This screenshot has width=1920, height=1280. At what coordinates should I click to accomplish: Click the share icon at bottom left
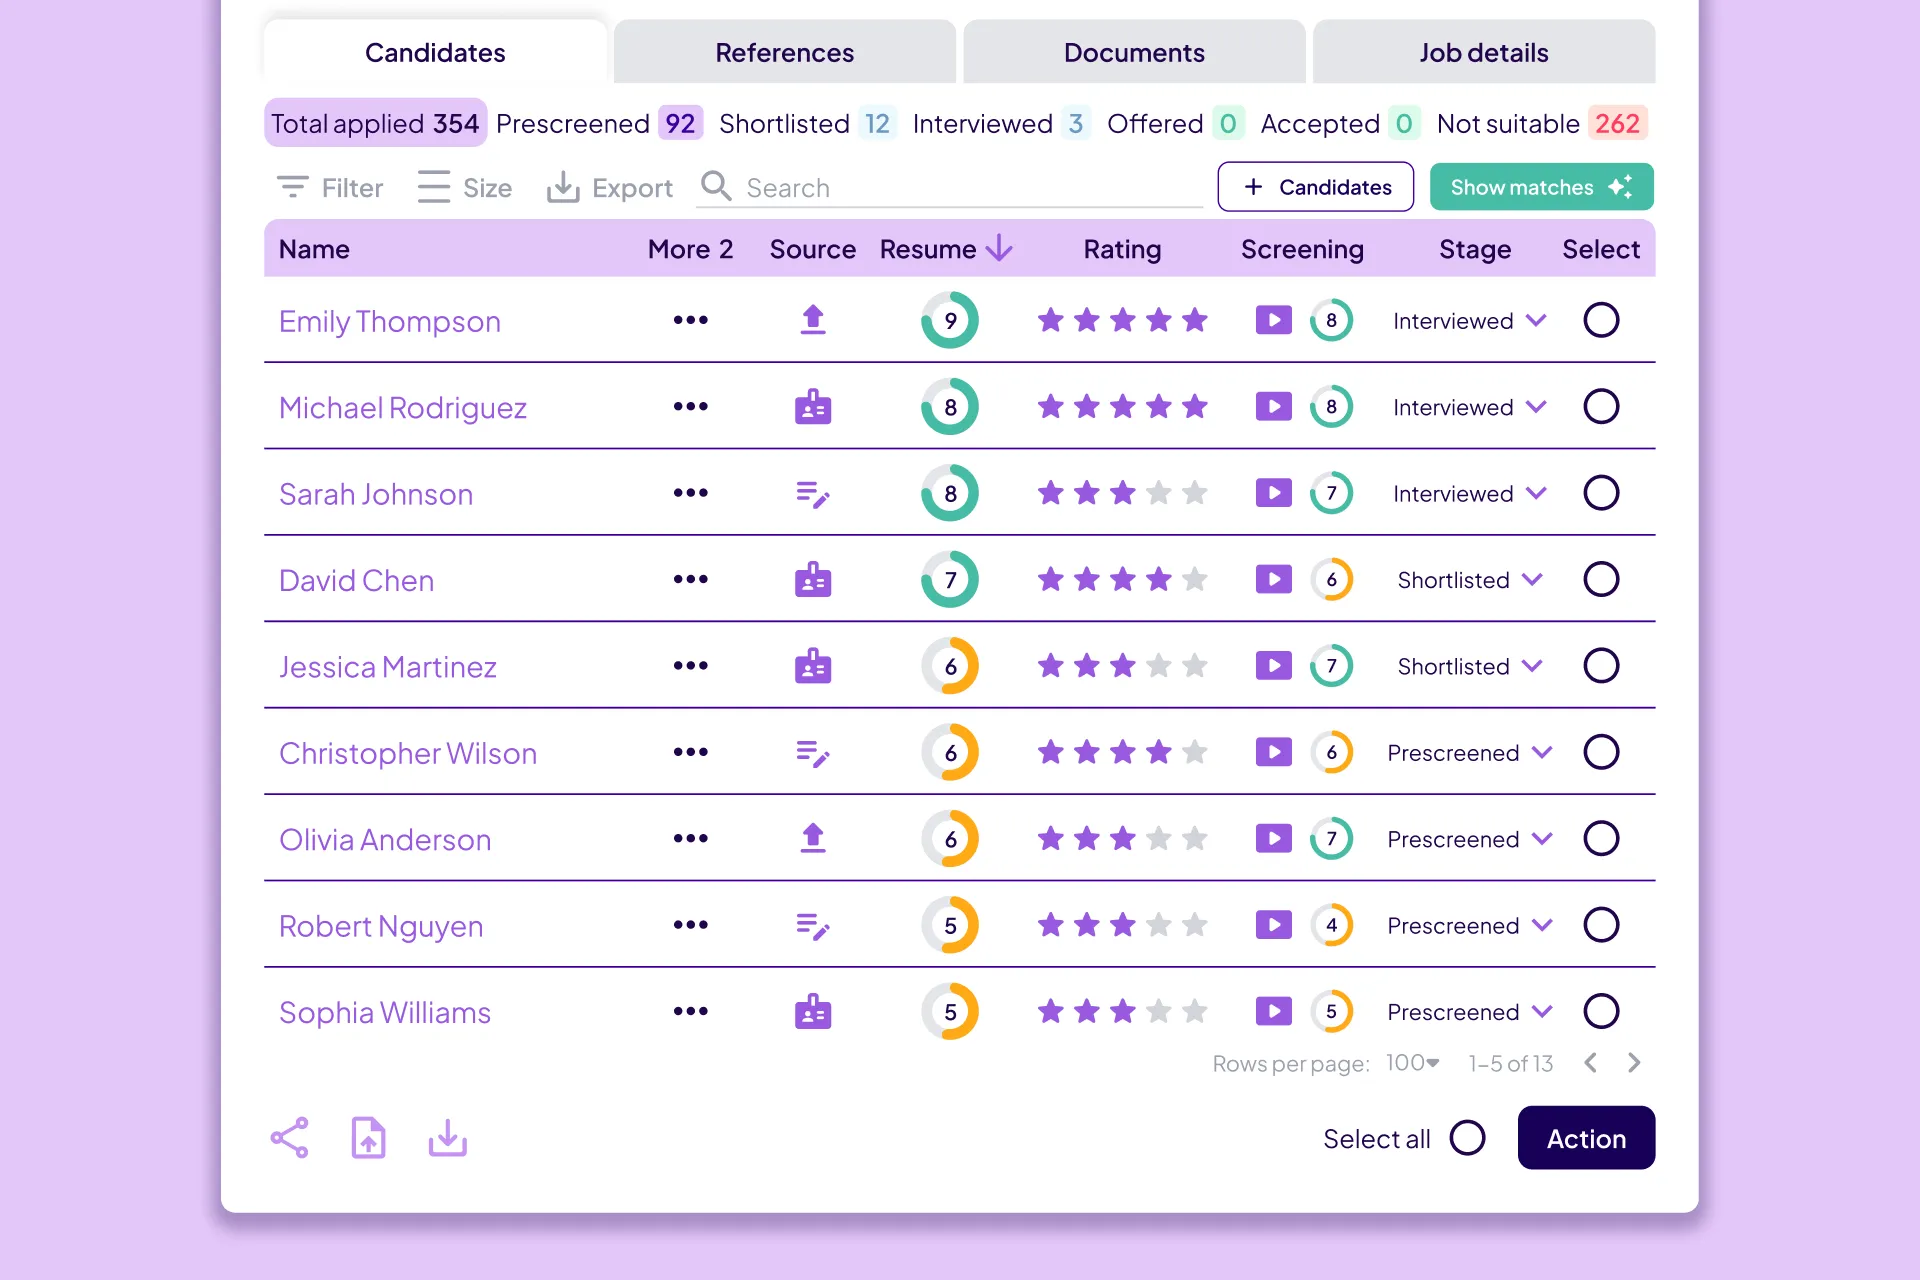[x=290, y=1138]
